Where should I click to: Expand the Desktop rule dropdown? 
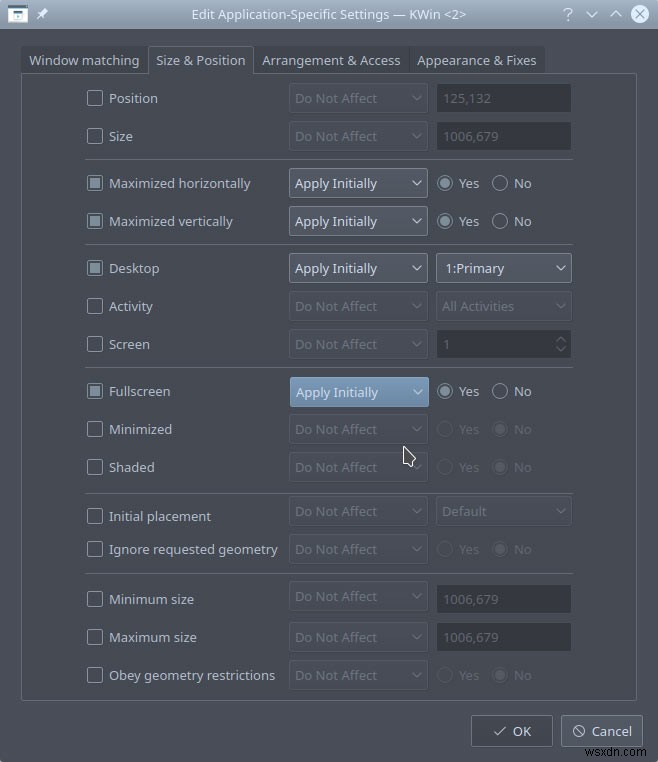click(x=358, y=268)
